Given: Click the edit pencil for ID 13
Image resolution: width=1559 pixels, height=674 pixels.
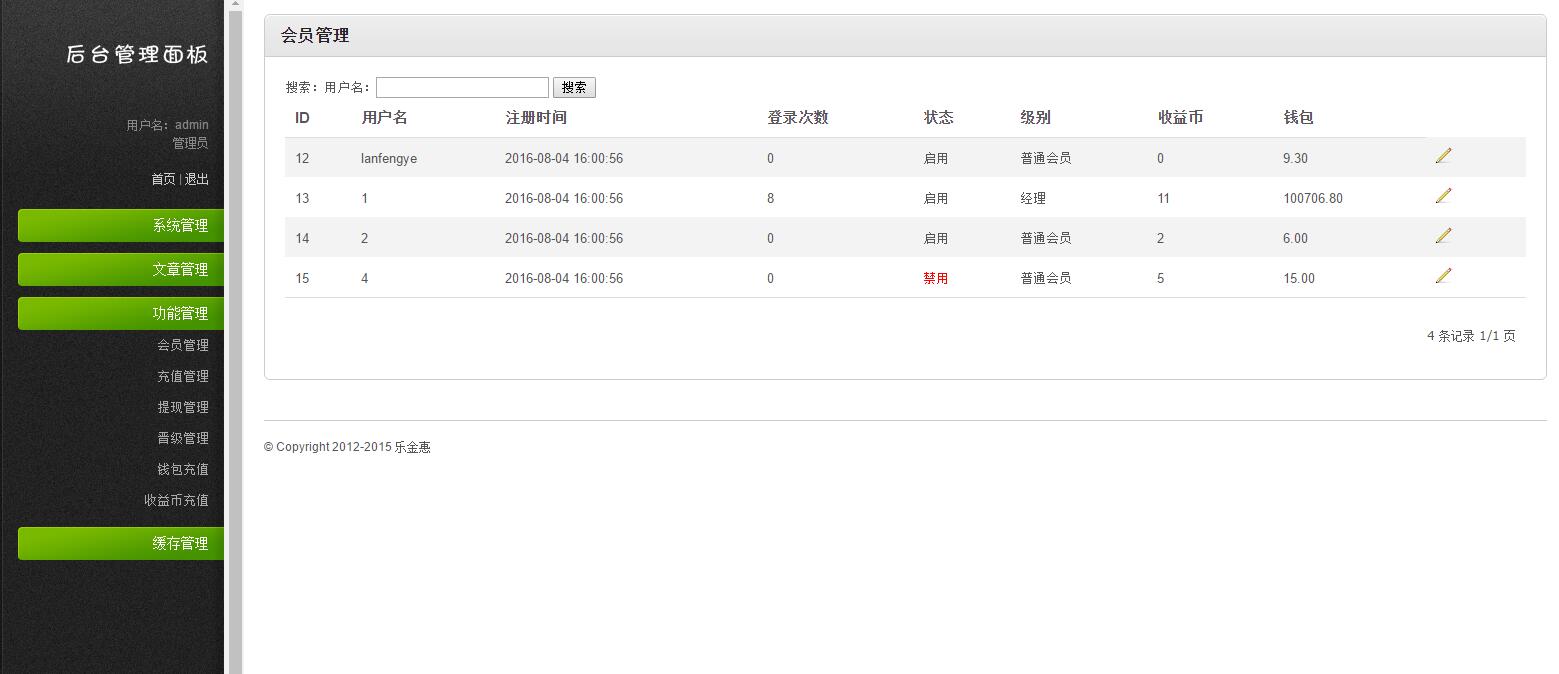Looking at the screenshot, I should click(x=1442, y=196).
